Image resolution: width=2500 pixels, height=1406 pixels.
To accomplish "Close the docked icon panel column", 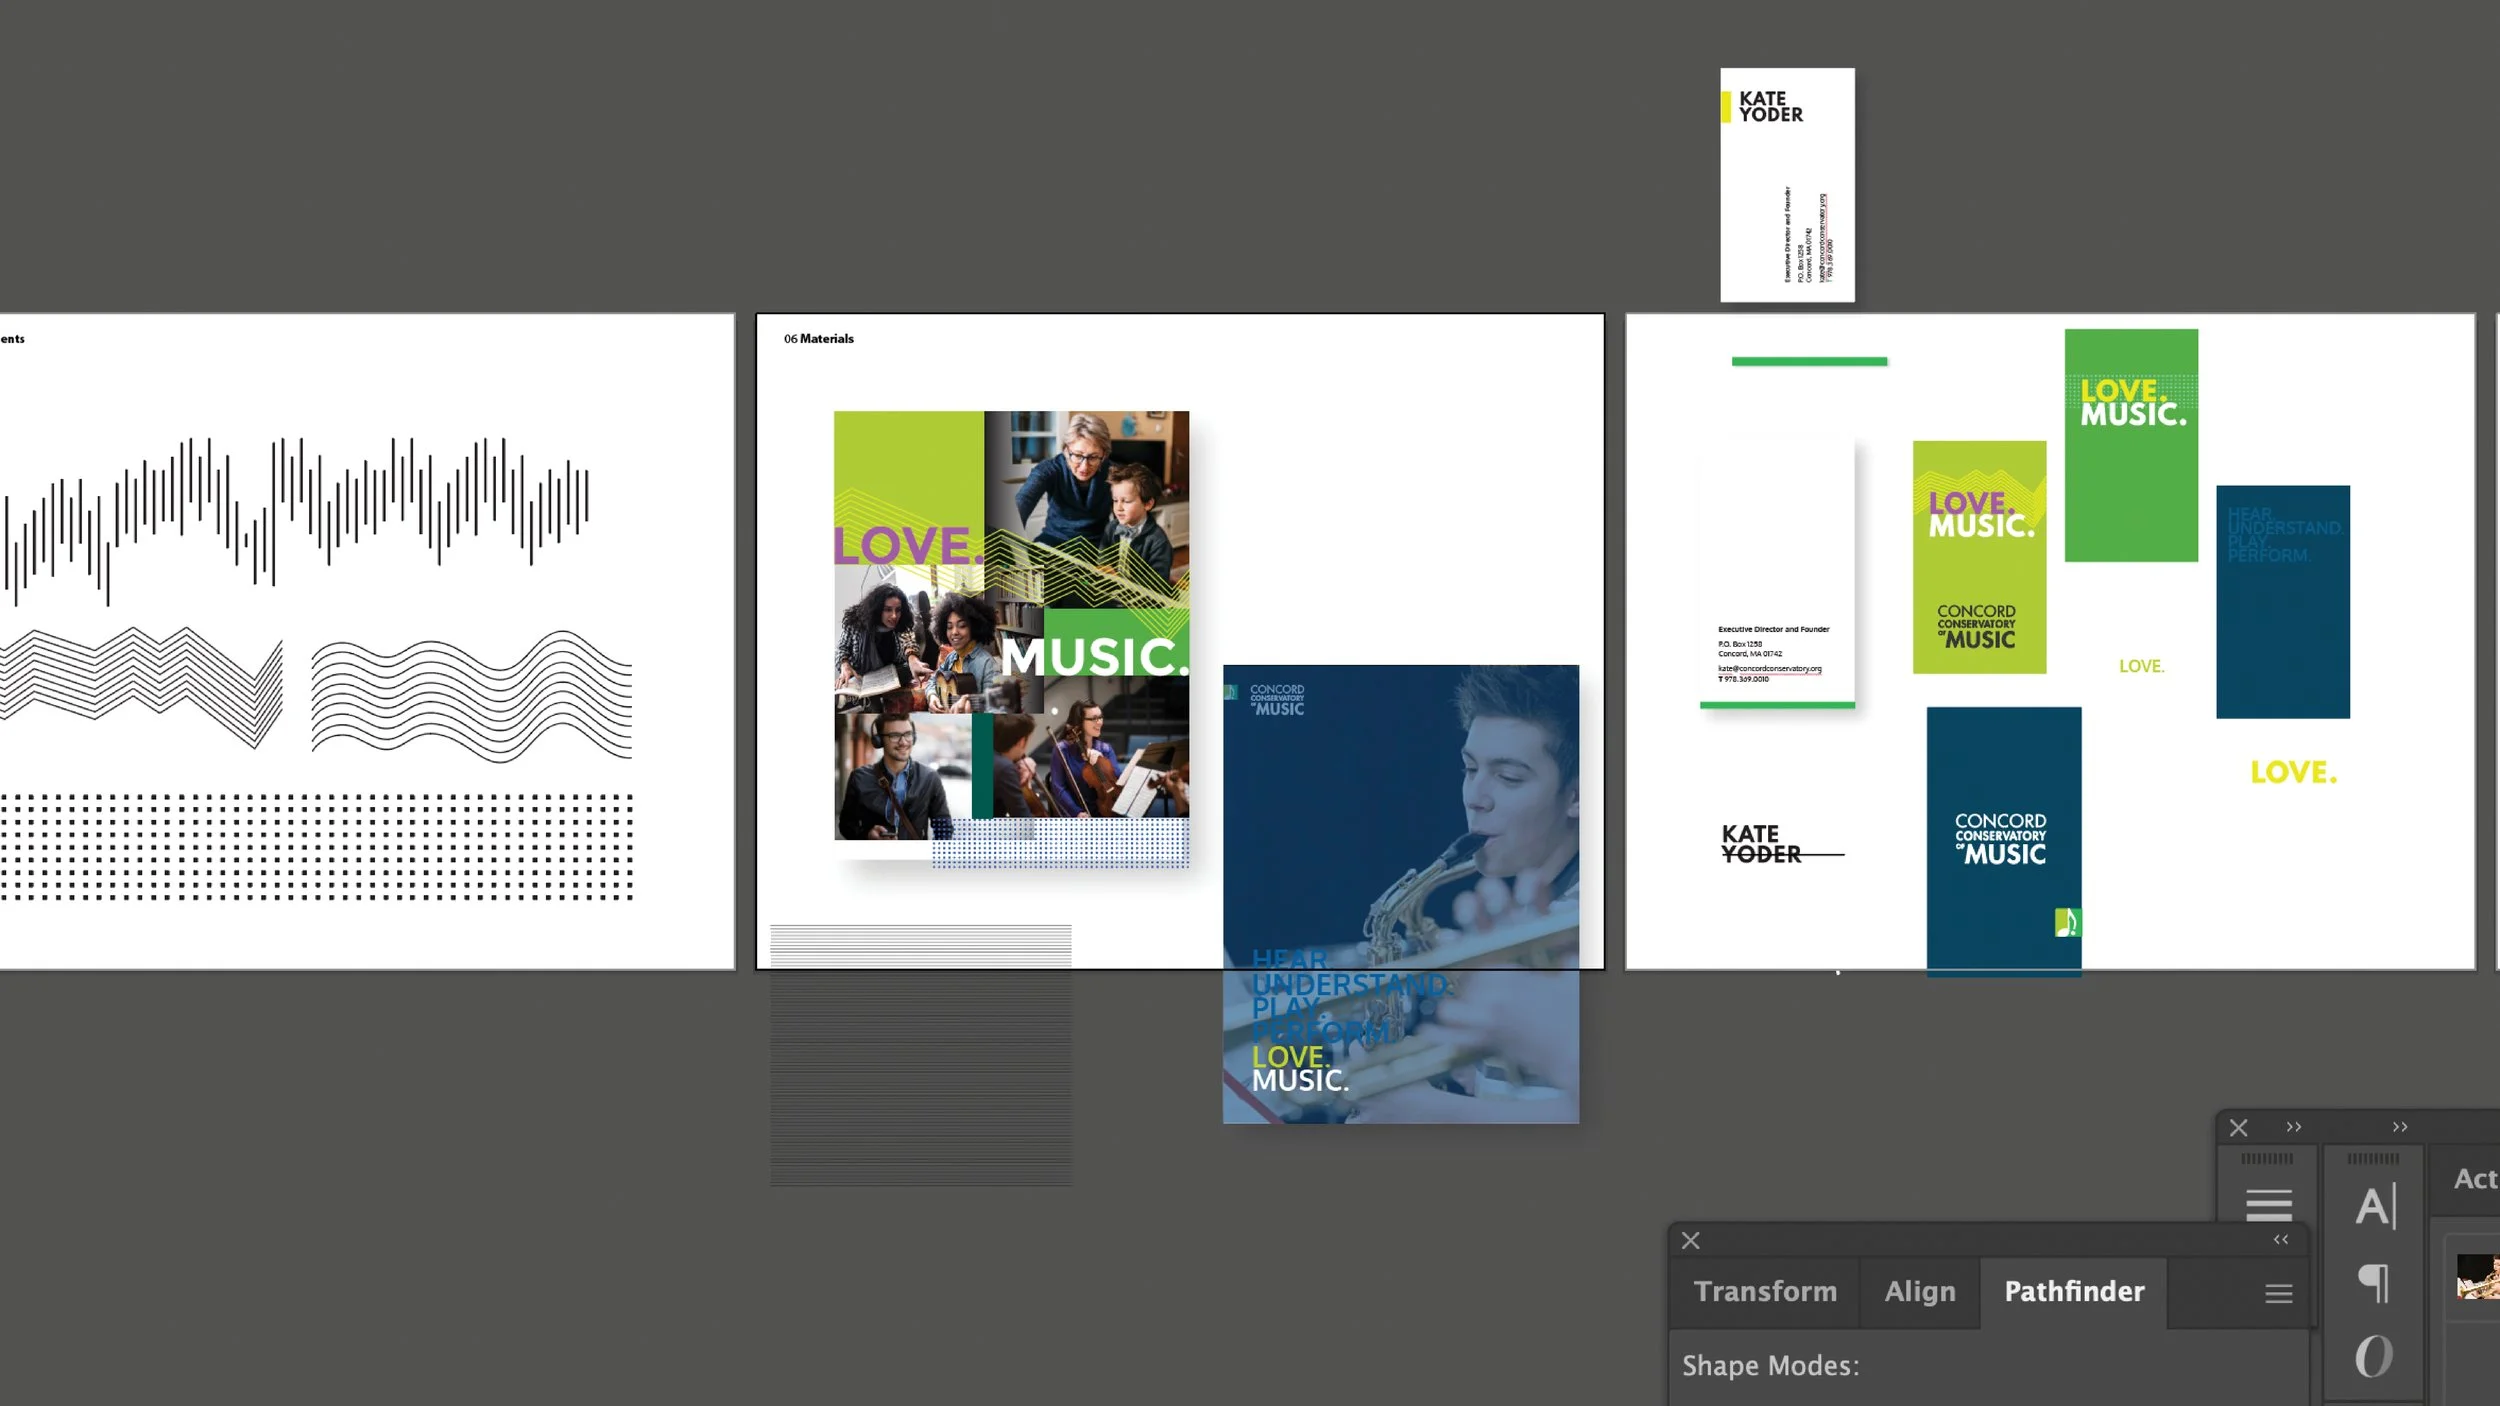I will (2238, 1128).
